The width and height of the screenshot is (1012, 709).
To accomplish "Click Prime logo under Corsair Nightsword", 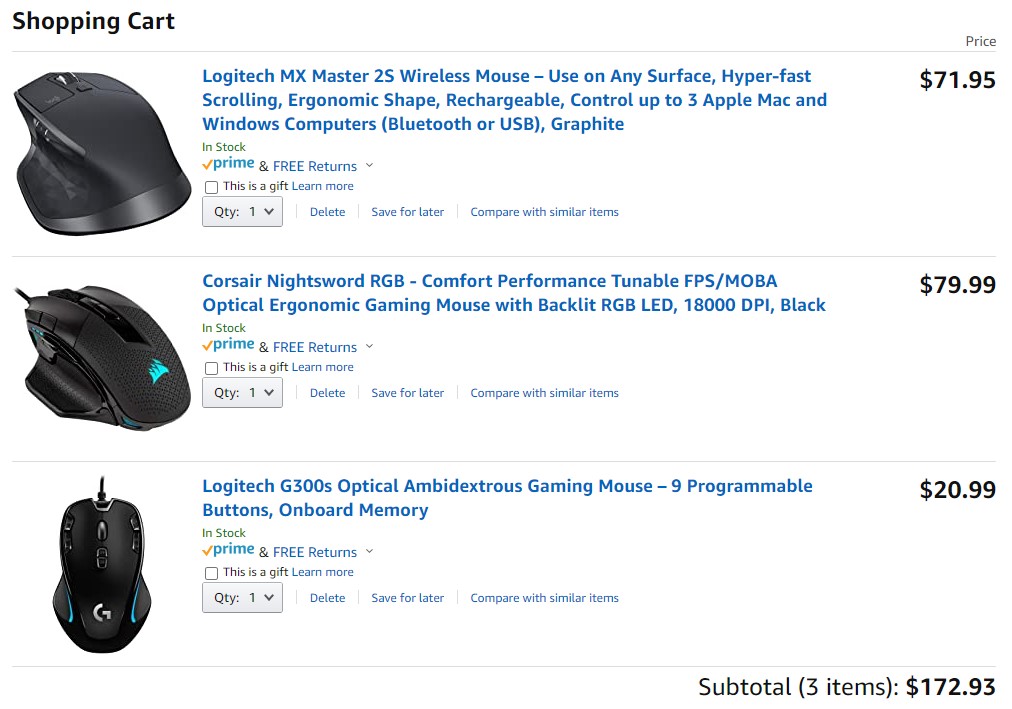I will point(228,346).
